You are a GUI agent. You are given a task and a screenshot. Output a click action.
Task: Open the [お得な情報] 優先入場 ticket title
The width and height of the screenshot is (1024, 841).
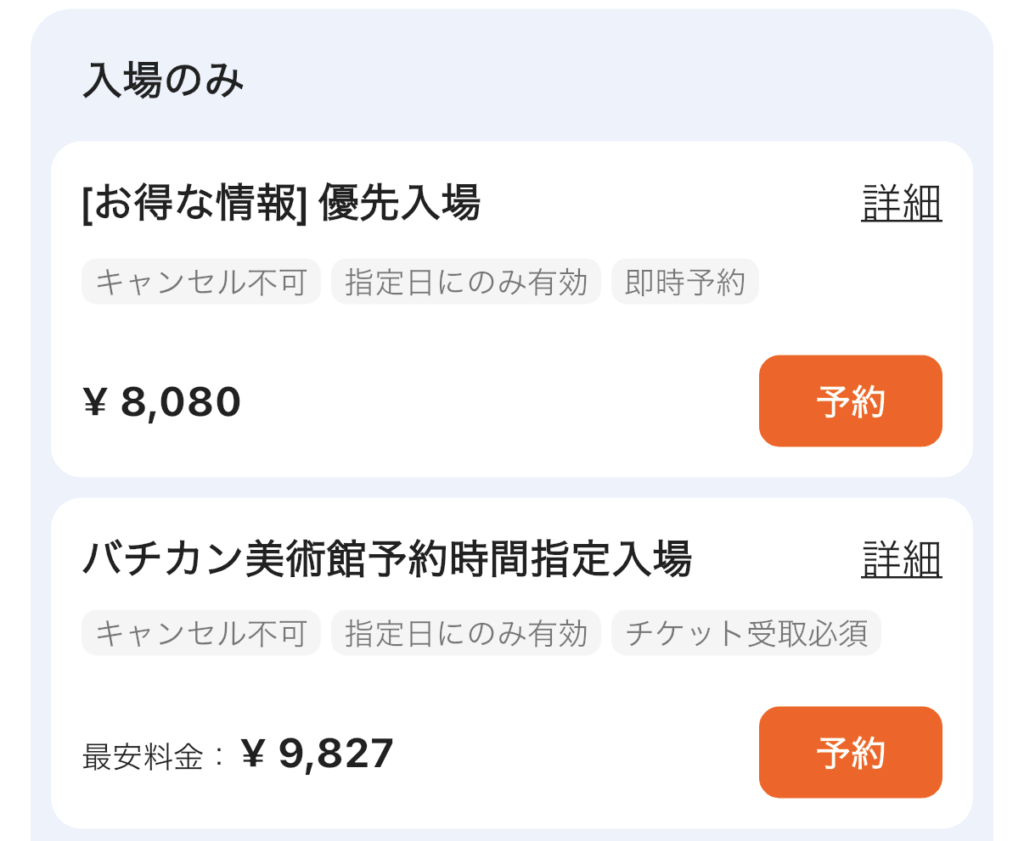pos(290,202)
